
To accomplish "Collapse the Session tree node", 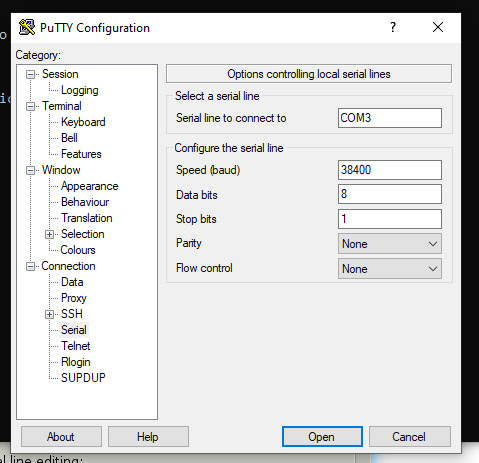I will (x=30, y=74).
